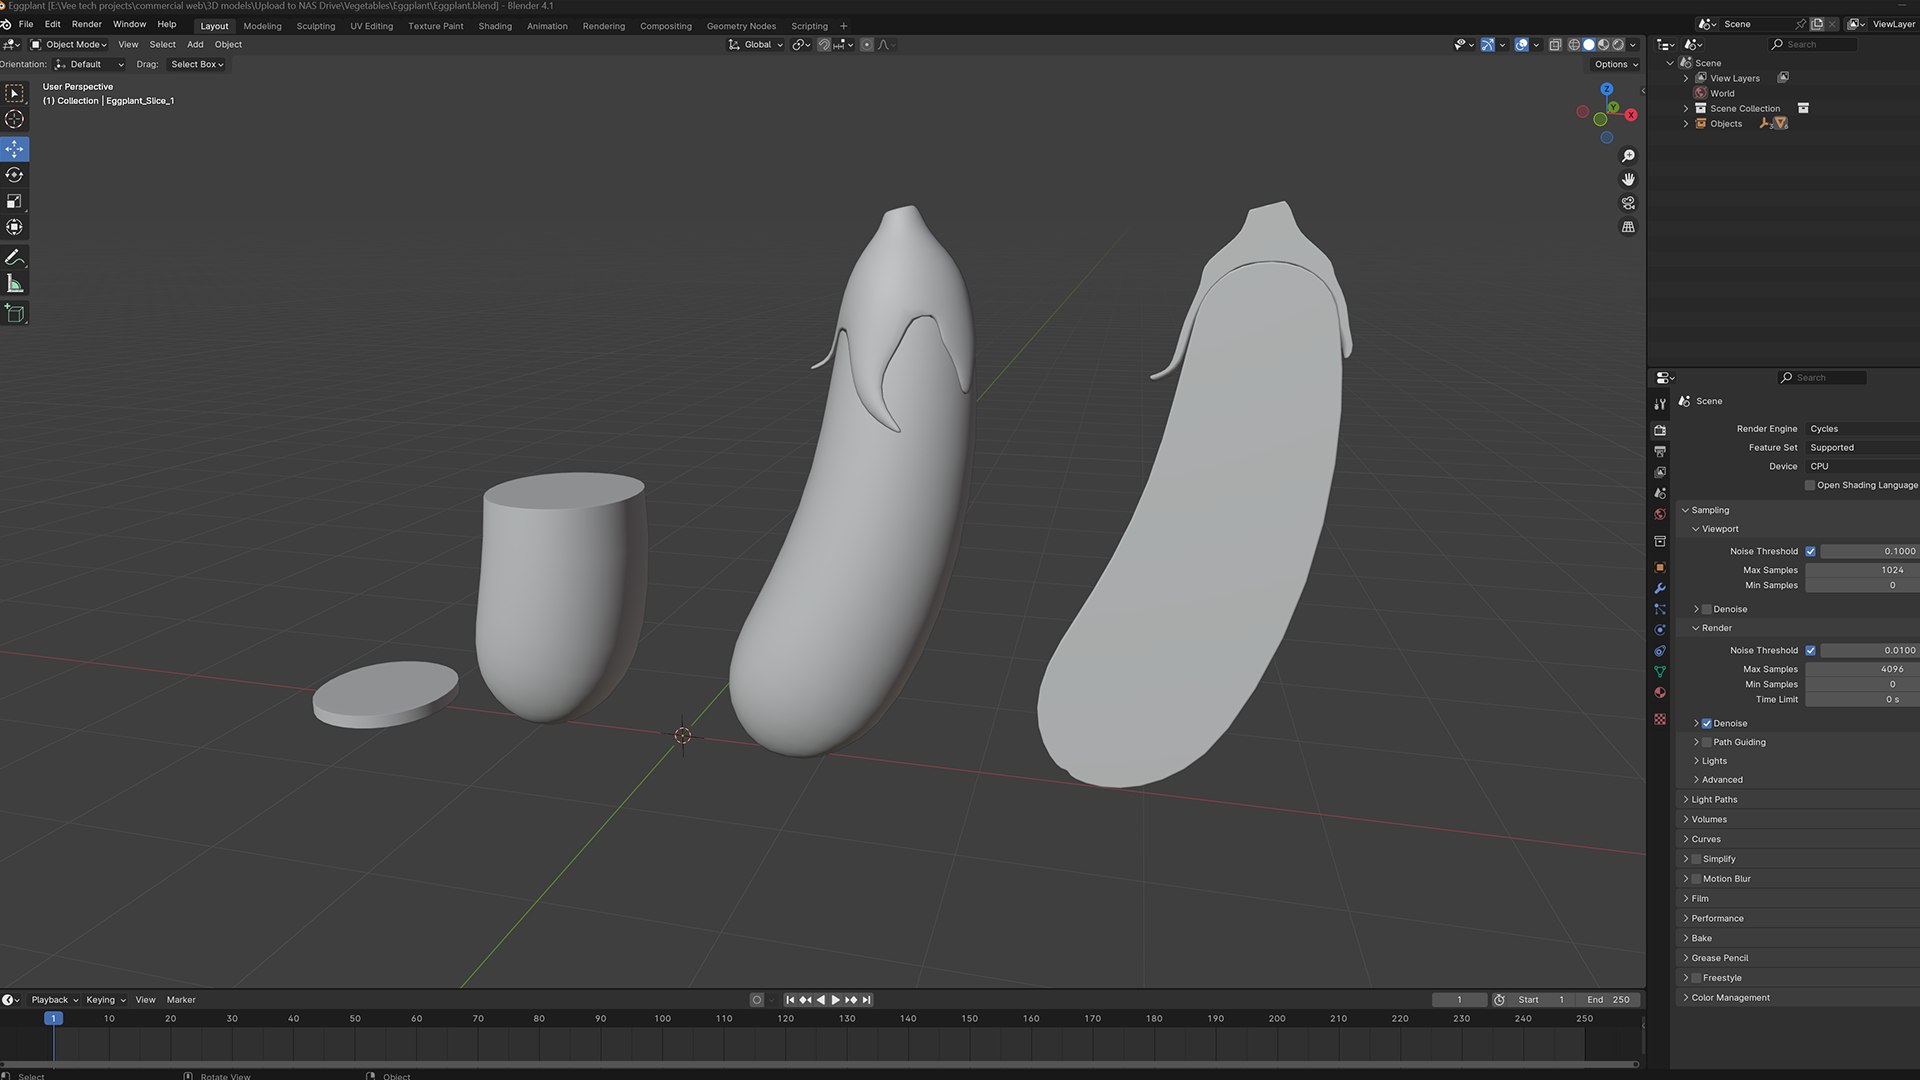Image resolution: width=1920 pixels, height=1080 pixels.
Task: Toggle viewport gizmos display
Action: [1488, 45]
